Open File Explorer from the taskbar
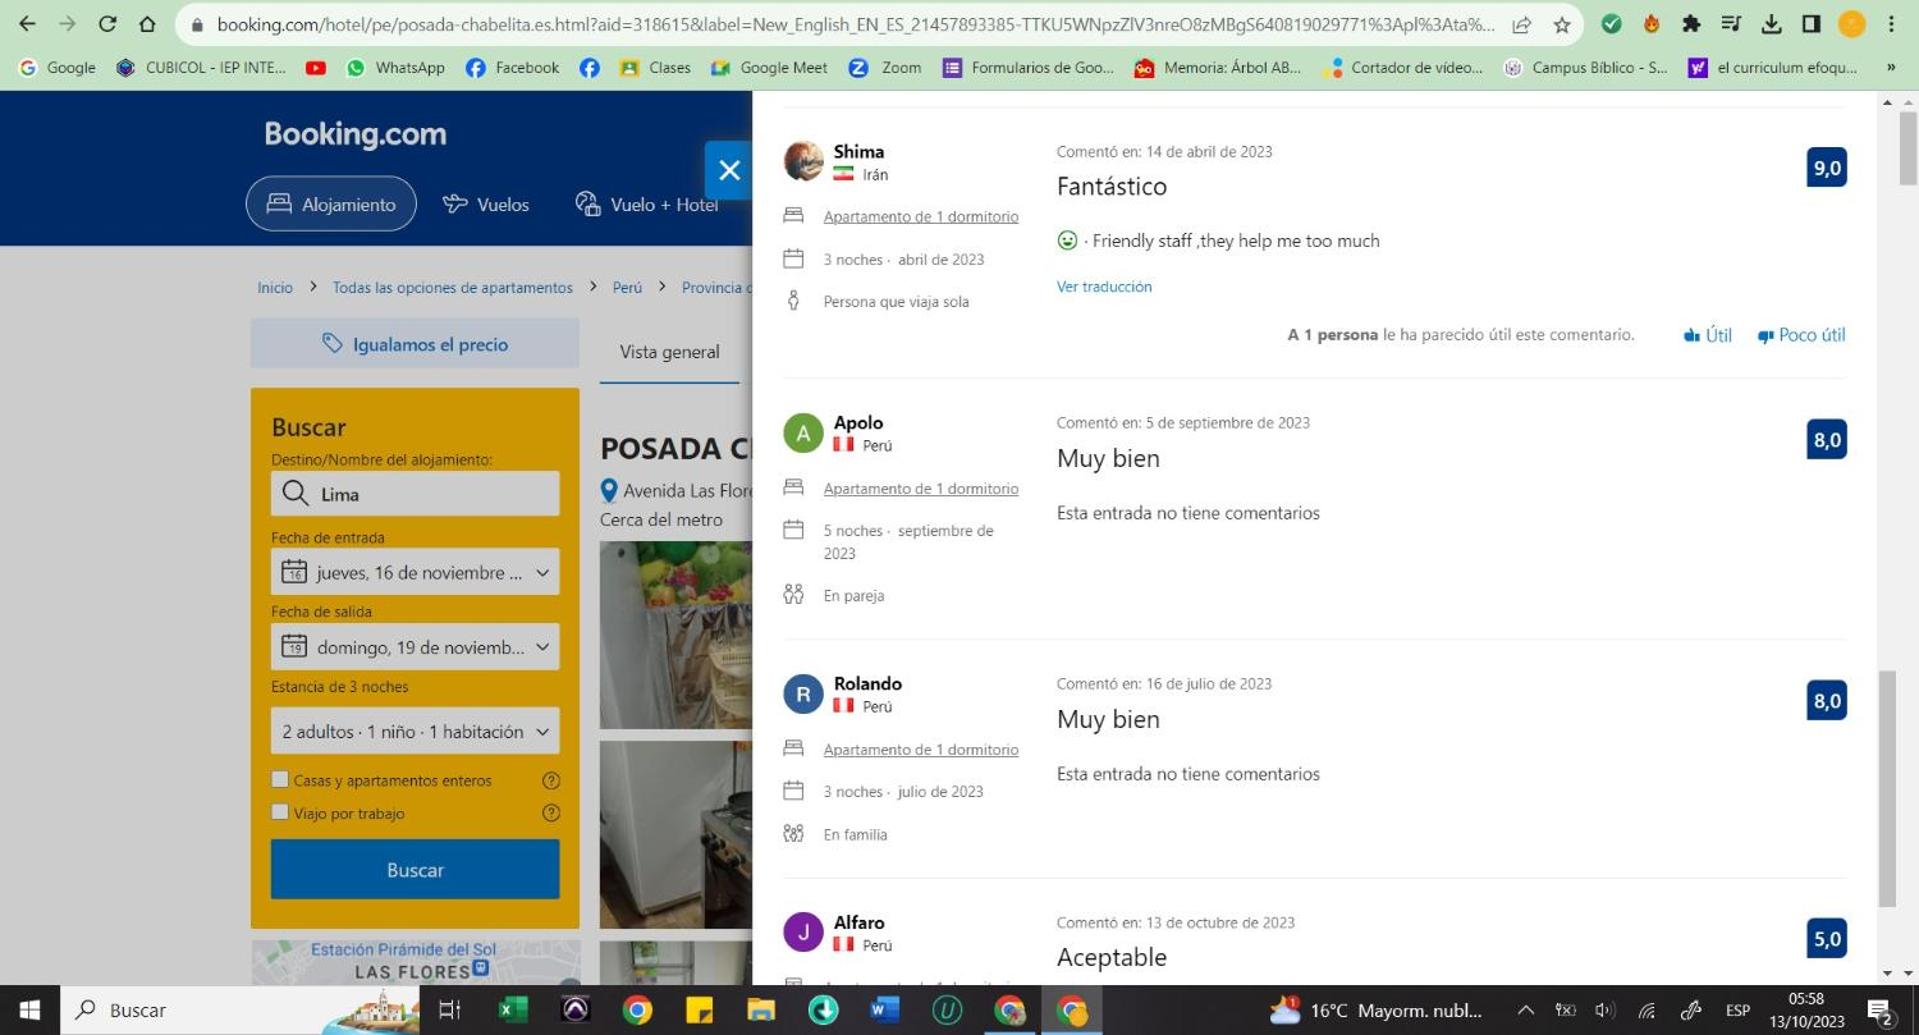Screen dimensions: 1919x1035 click(x=761, y=1010)
